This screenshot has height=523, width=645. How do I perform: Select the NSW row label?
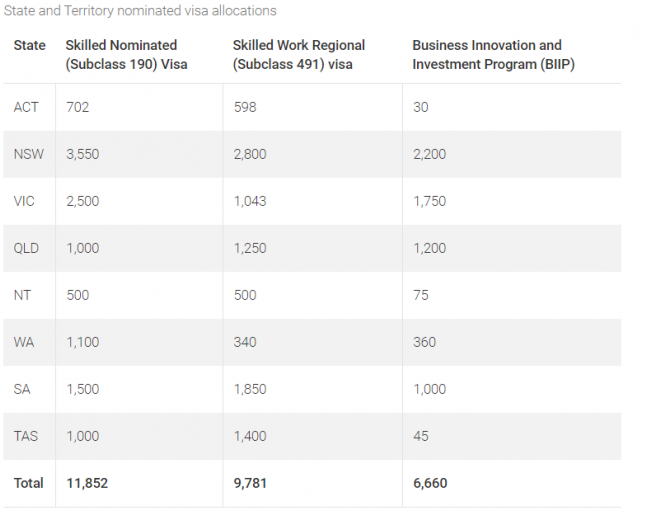coord(28,154)
